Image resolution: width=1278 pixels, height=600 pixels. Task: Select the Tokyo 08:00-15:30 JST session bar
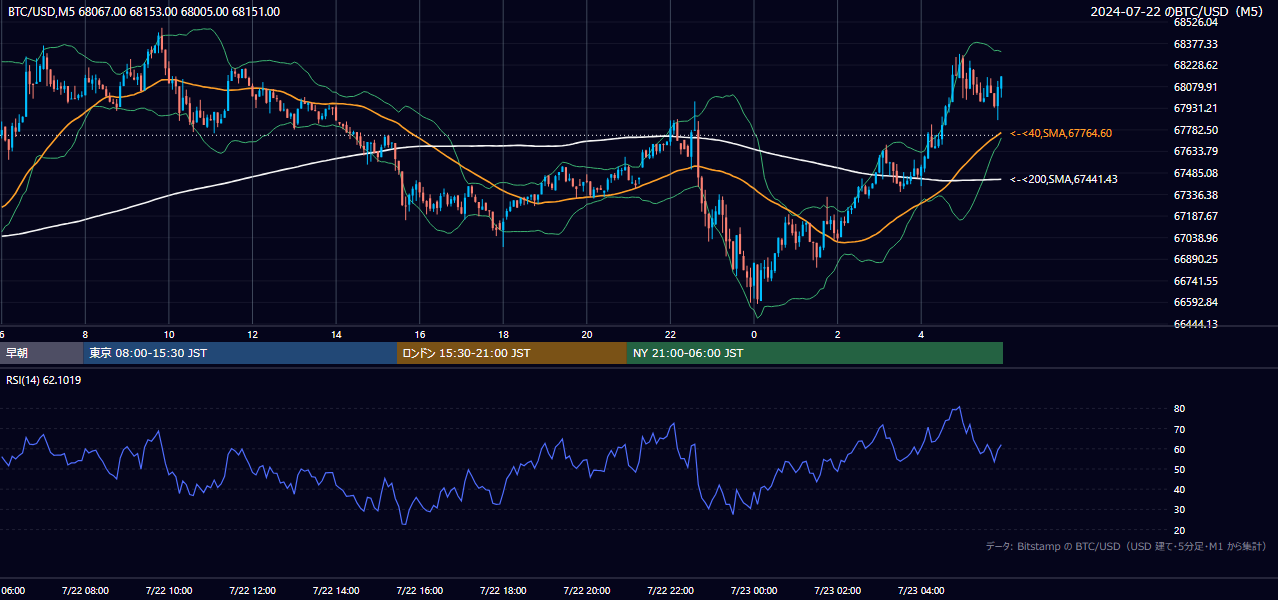click(240, 353)
